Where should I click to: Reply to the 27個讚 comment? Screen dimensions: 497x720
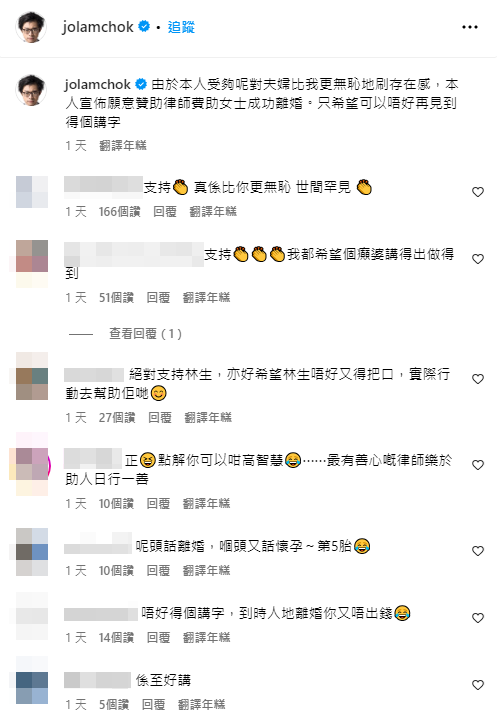click(x=159, y=417)
